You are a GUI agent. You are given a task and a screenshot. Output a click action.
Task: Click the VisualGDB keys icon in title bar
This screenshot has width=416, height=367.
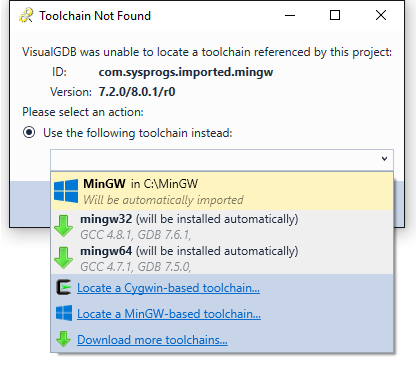click(26, 15)
